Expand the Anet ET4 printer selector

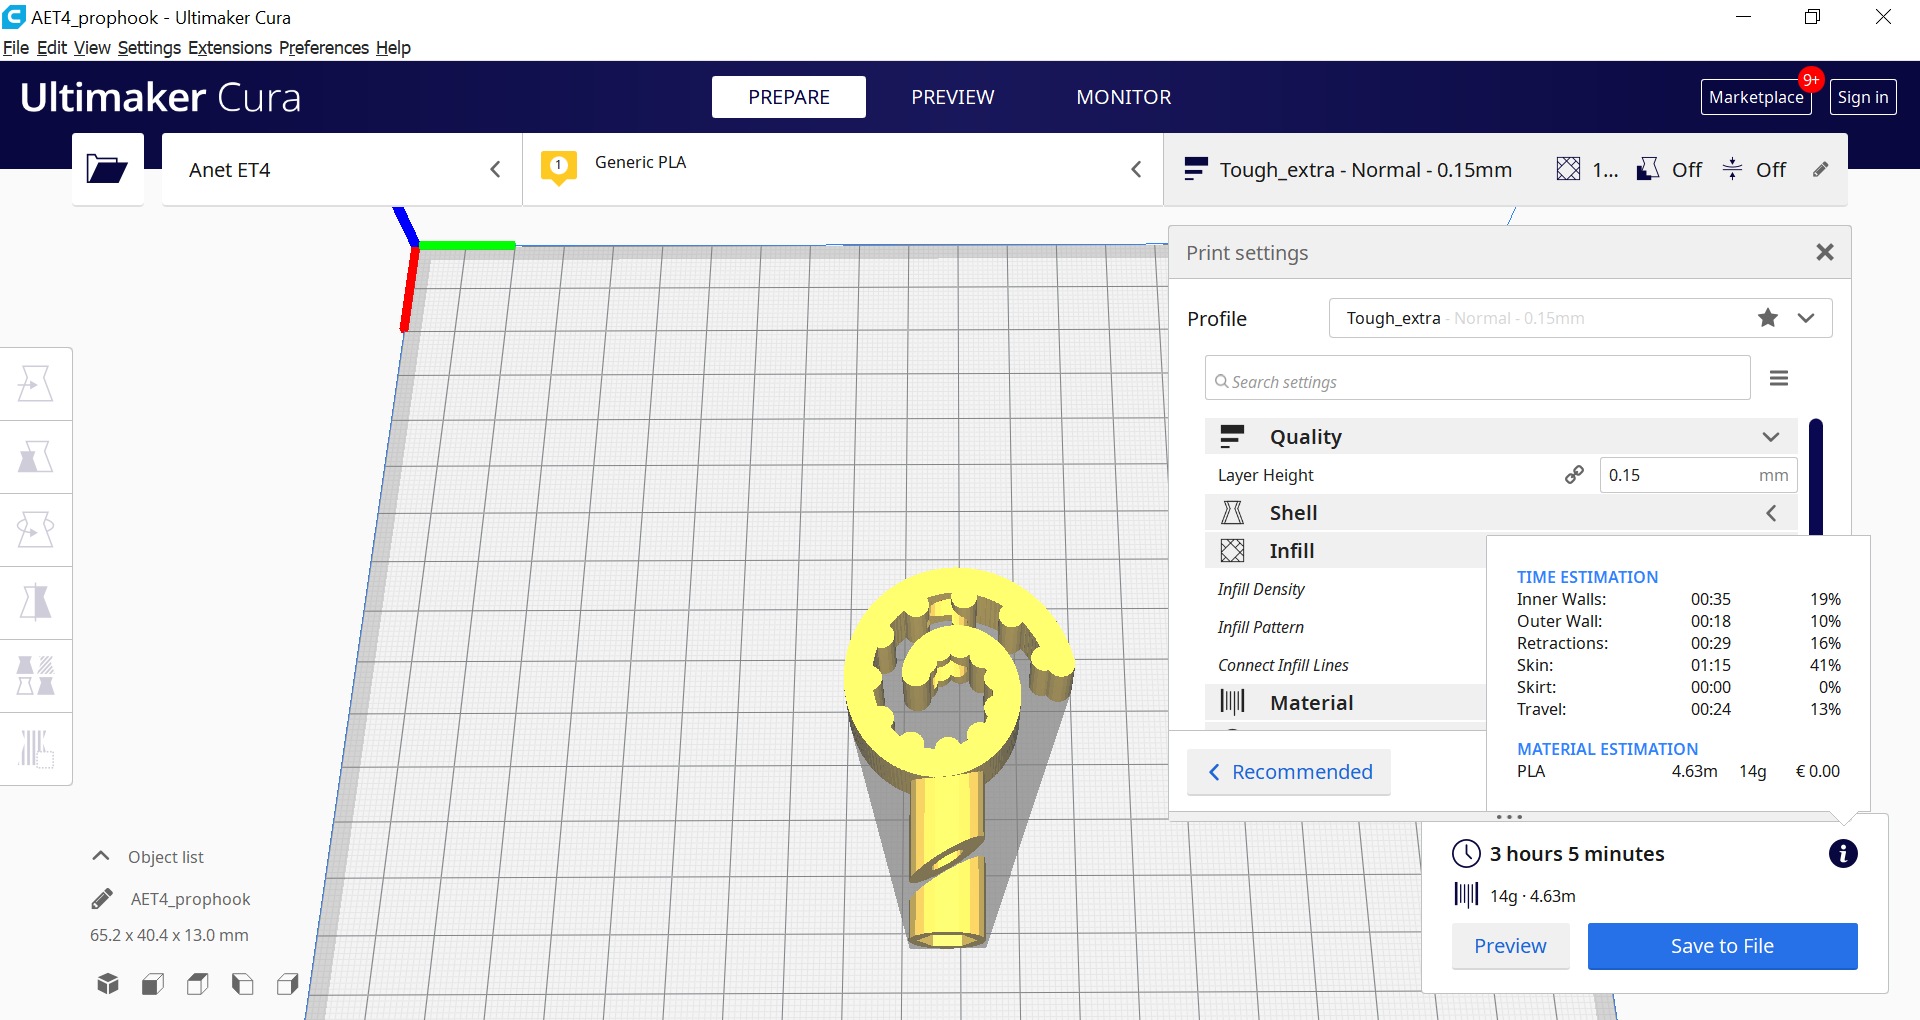tap(496, 169)
